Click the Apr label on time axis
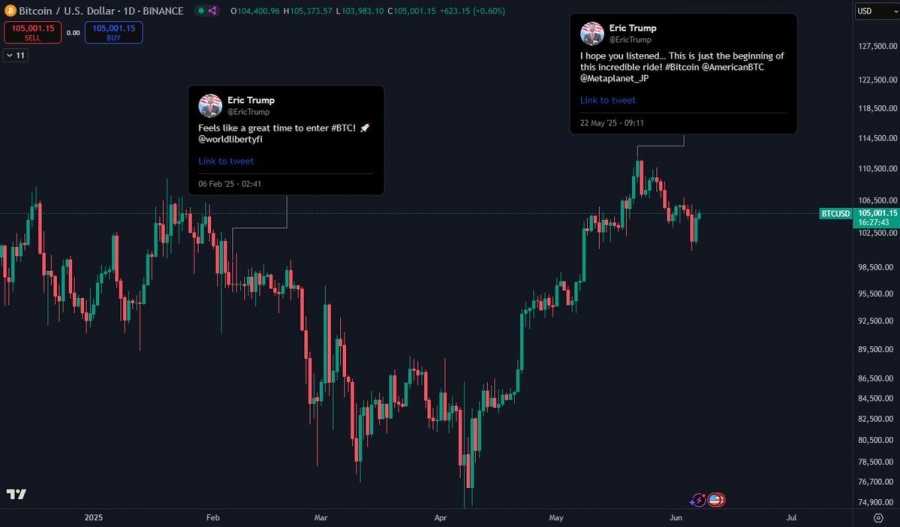 pyautogui.click(x=440, y=517)
